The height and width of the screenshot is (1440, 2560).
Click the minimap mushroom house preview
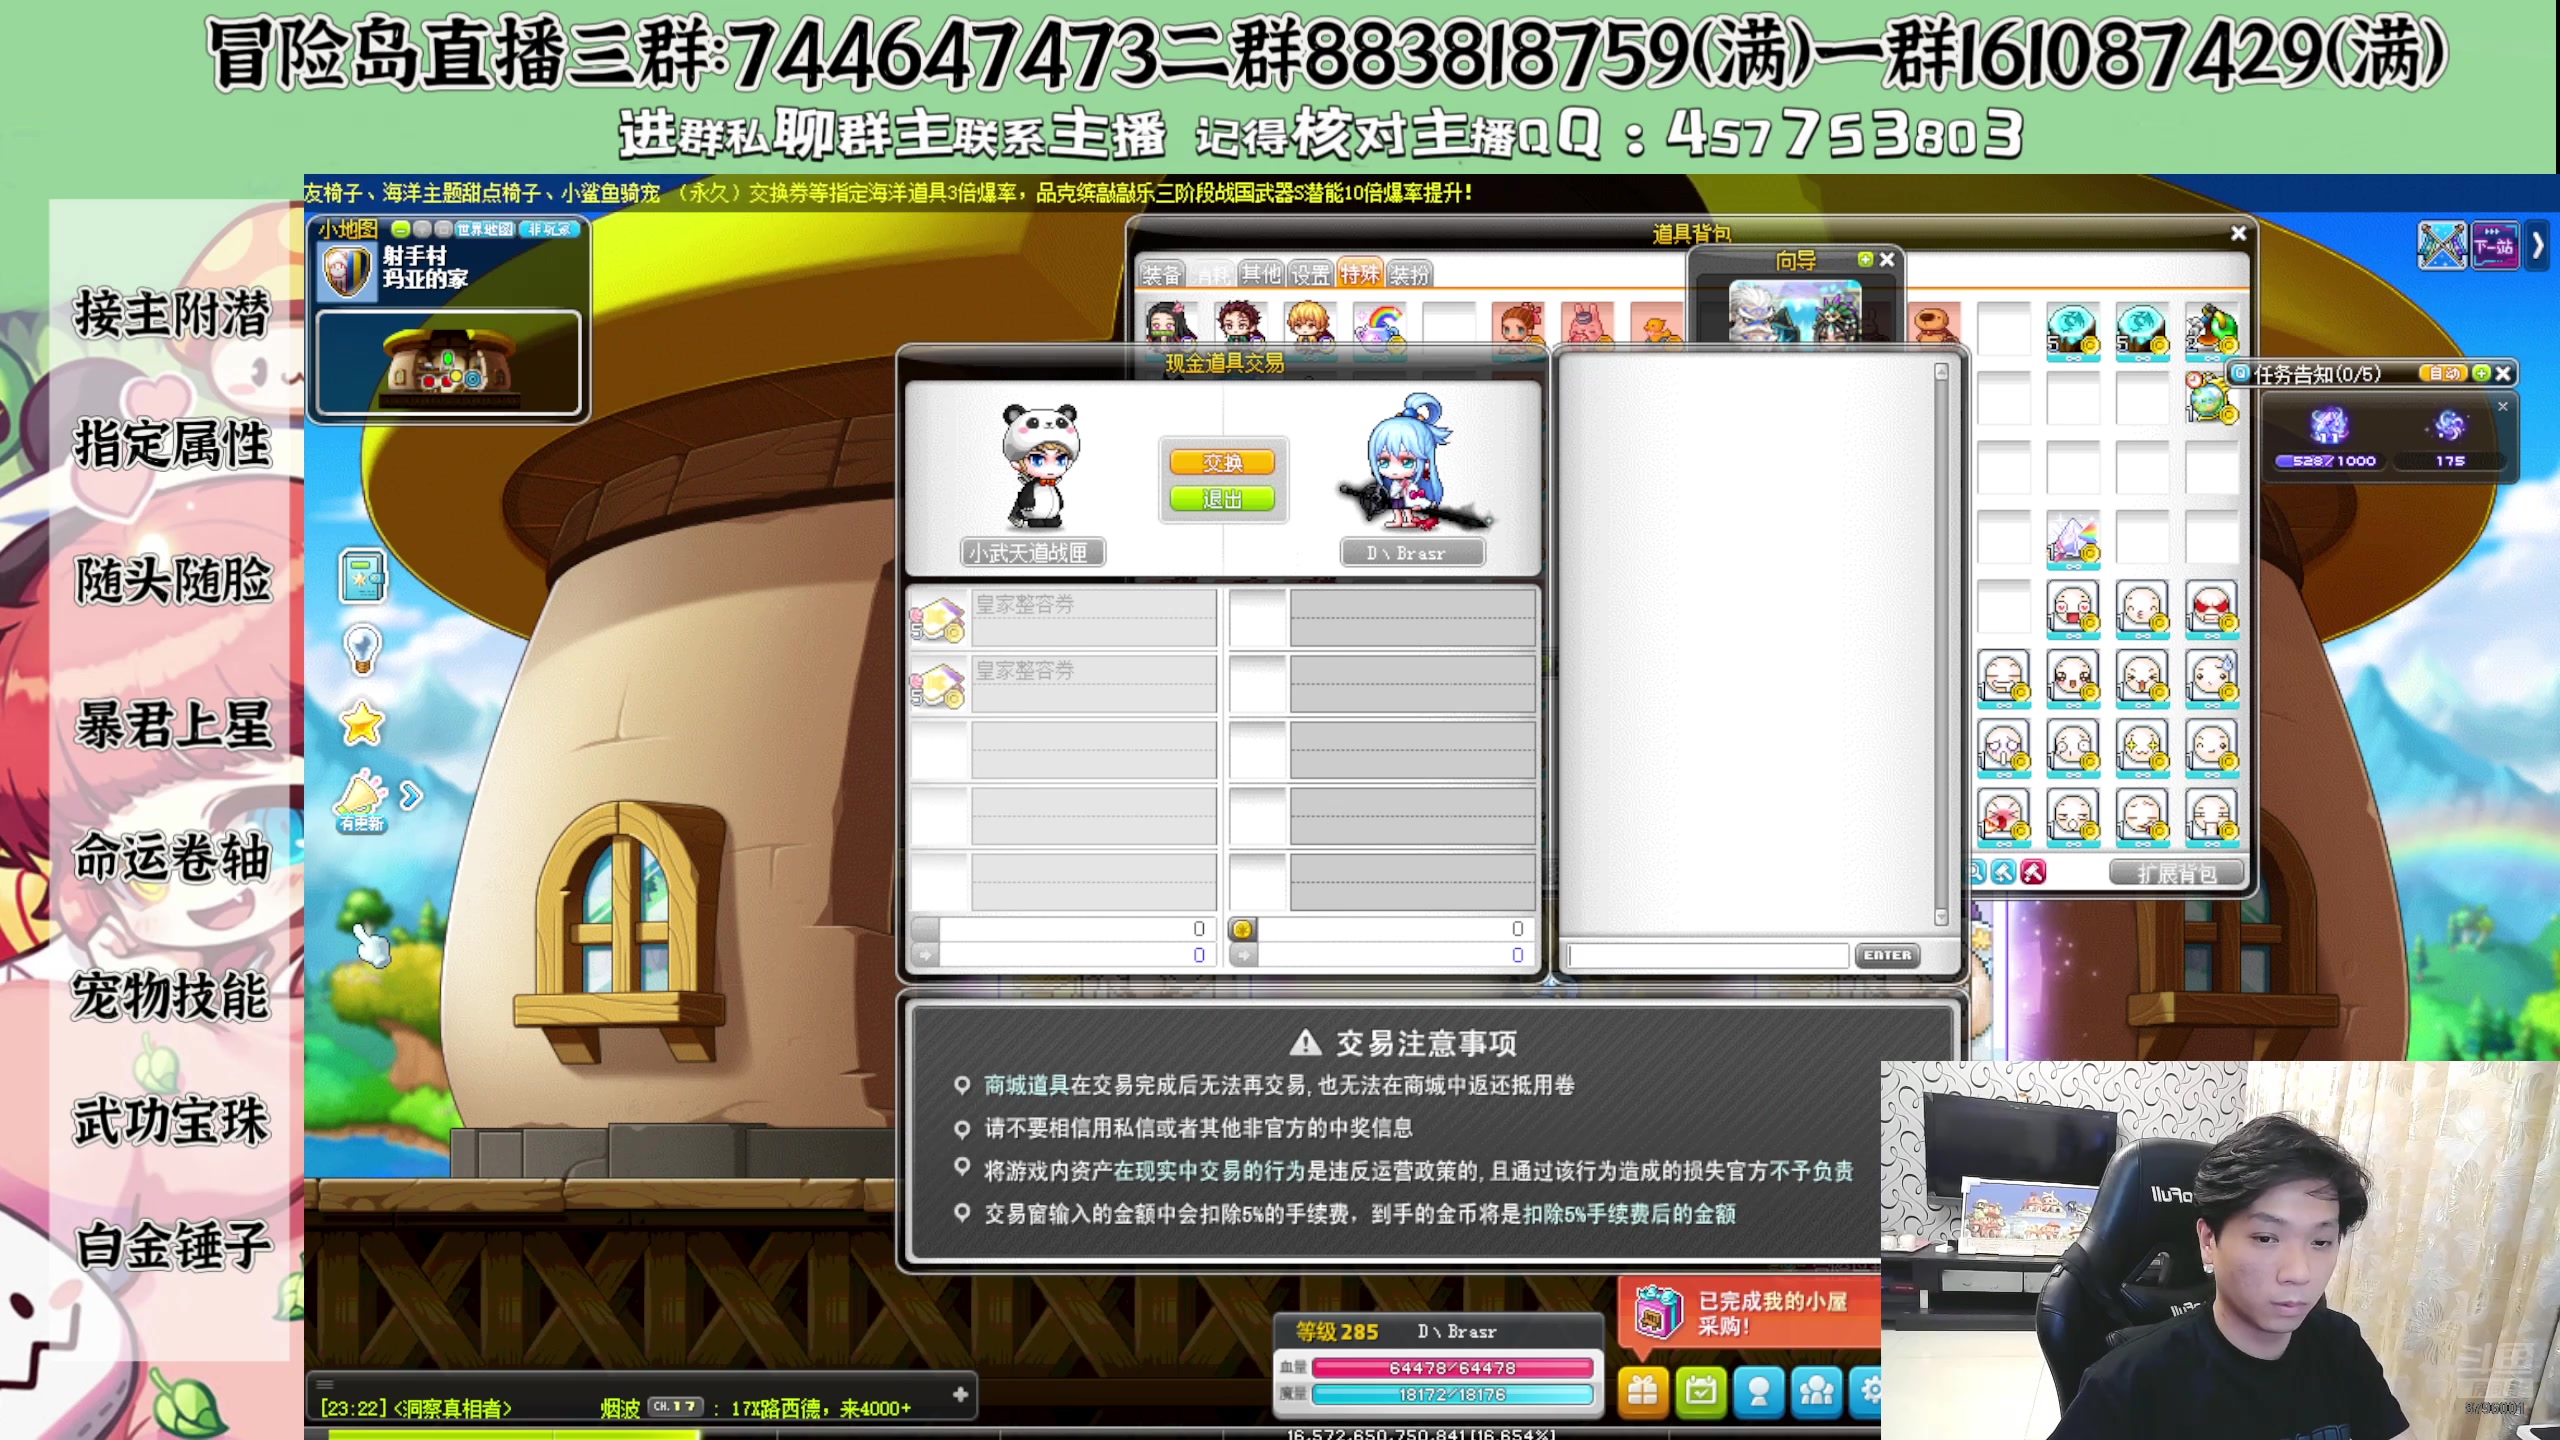click(448, 362)
